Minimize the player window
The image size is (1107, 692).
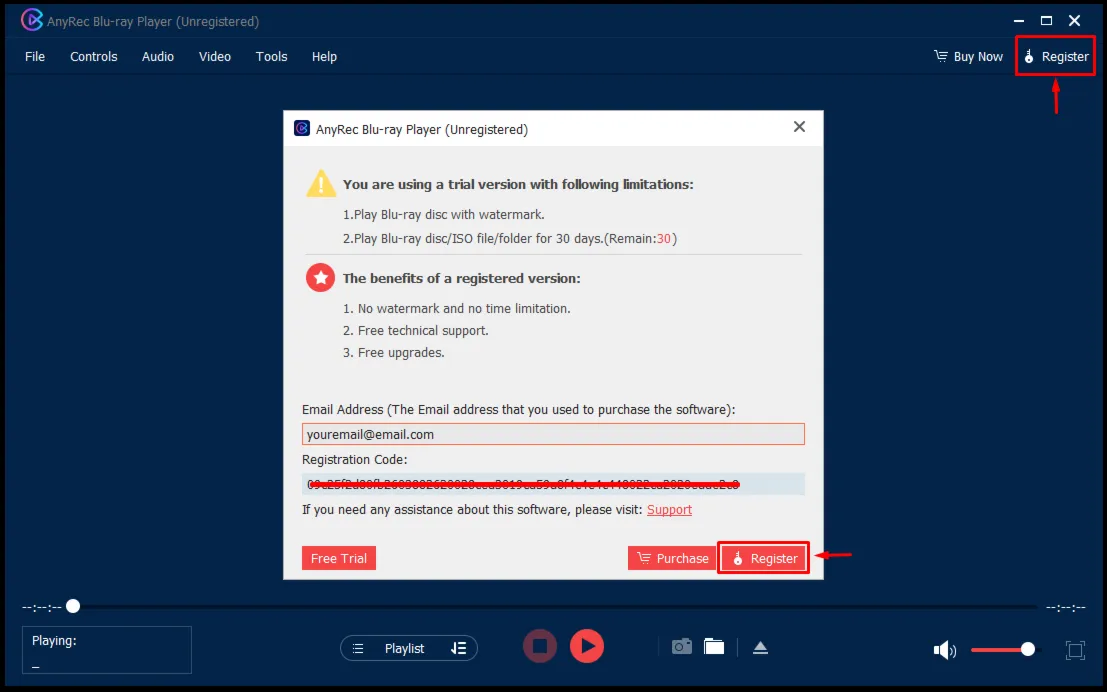click(x=1019, y=20)
